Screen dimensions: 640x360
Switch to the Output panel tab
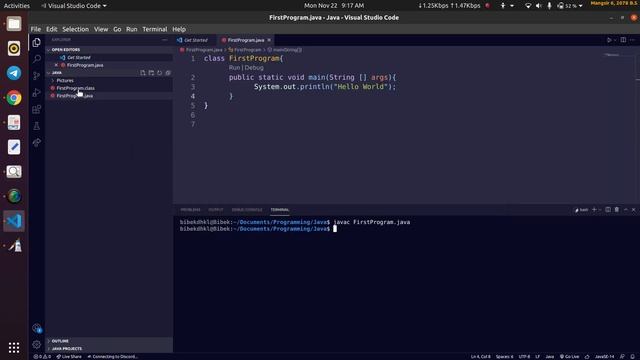coord(216,210)
